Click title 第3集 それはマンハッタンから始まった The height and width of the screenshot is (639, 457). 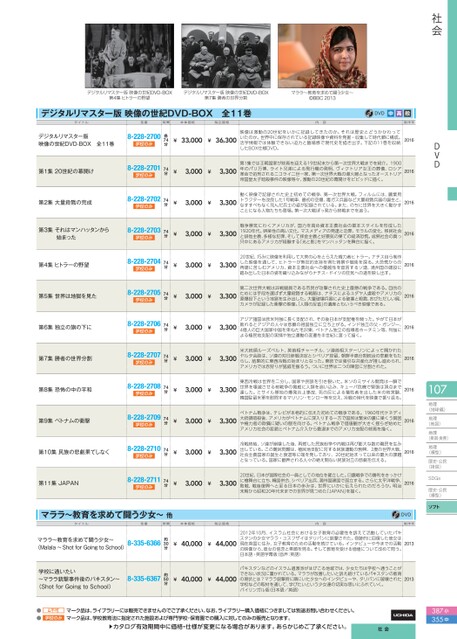[74, 234]
